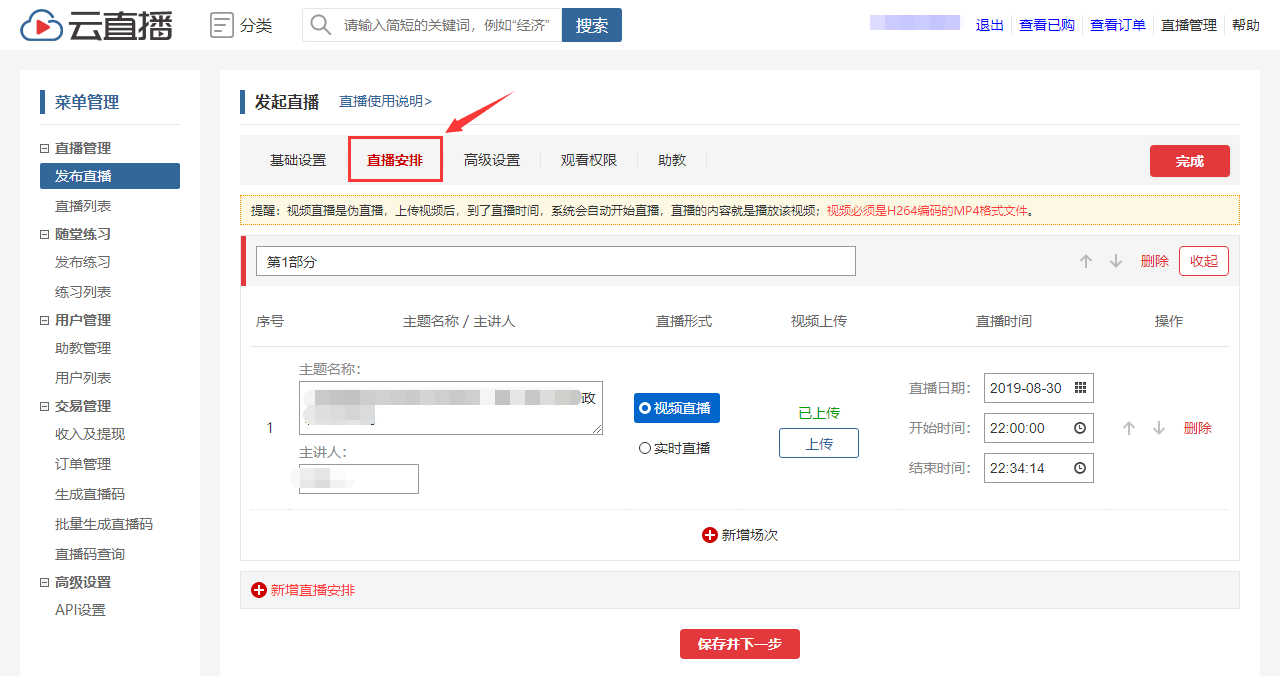Collapse the 直播管理 menu group

44,148
